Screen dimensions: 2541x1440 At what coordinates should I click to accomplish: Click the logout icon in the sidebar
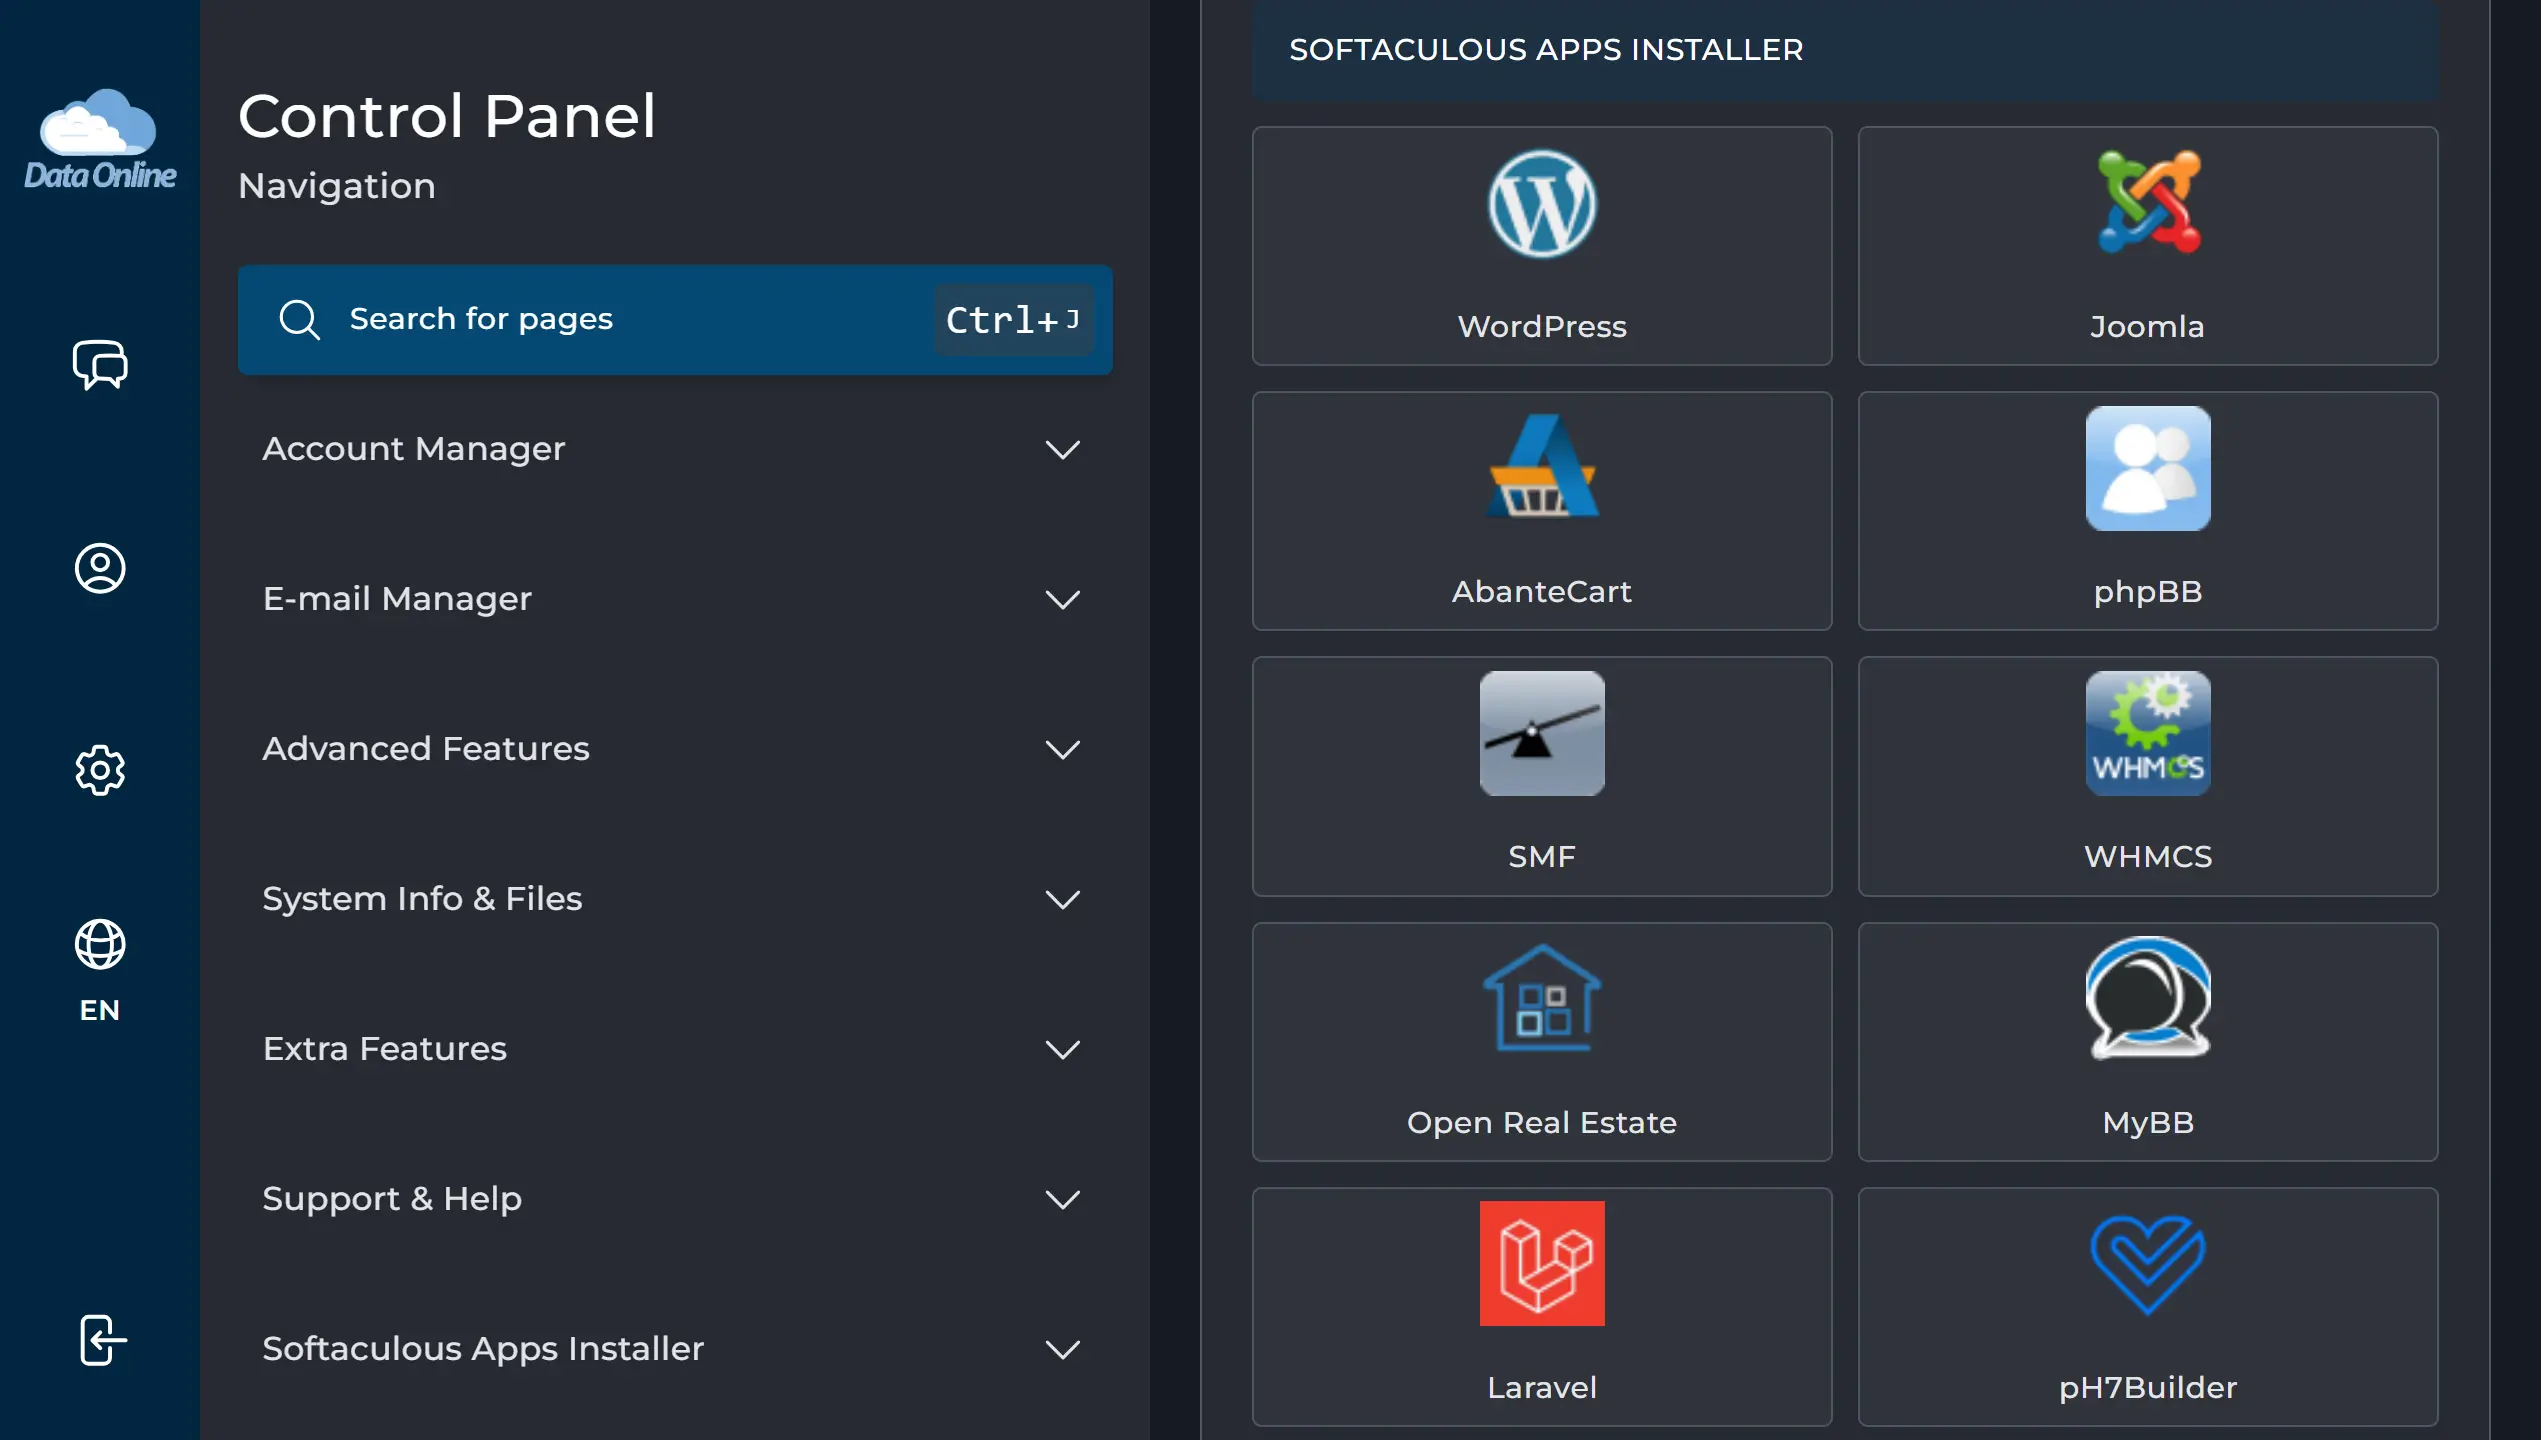pos(102,1340)
